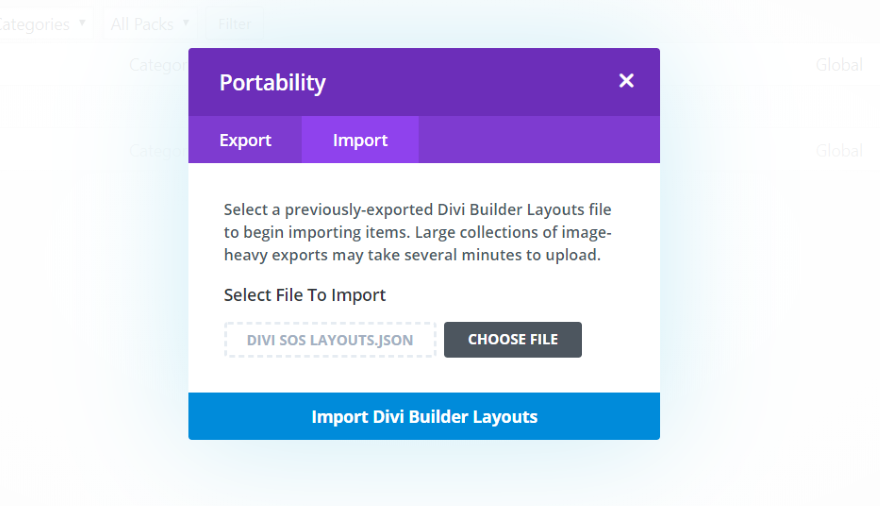Select the Import tab
Image resolution: width=880 pixels, height=506 pixels.
pos(360,140)
